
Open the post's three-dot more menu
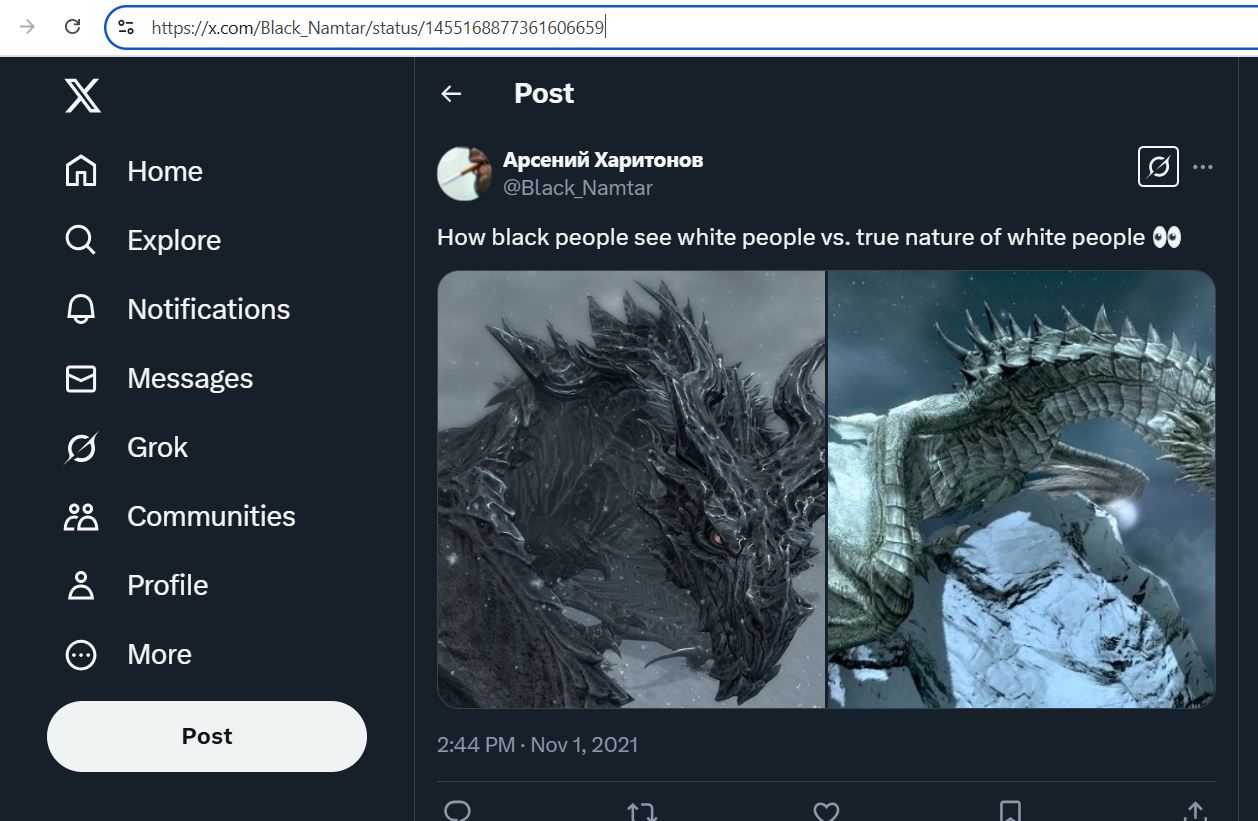pyautogui.click(x=1203, y=167)
